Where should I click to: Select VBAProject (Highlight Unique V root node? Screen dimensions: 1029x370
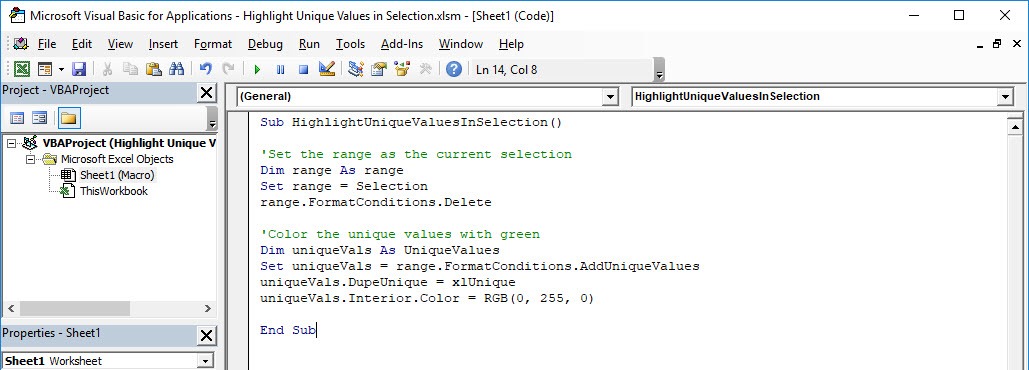pyautogui.click(x=129, y=143)
